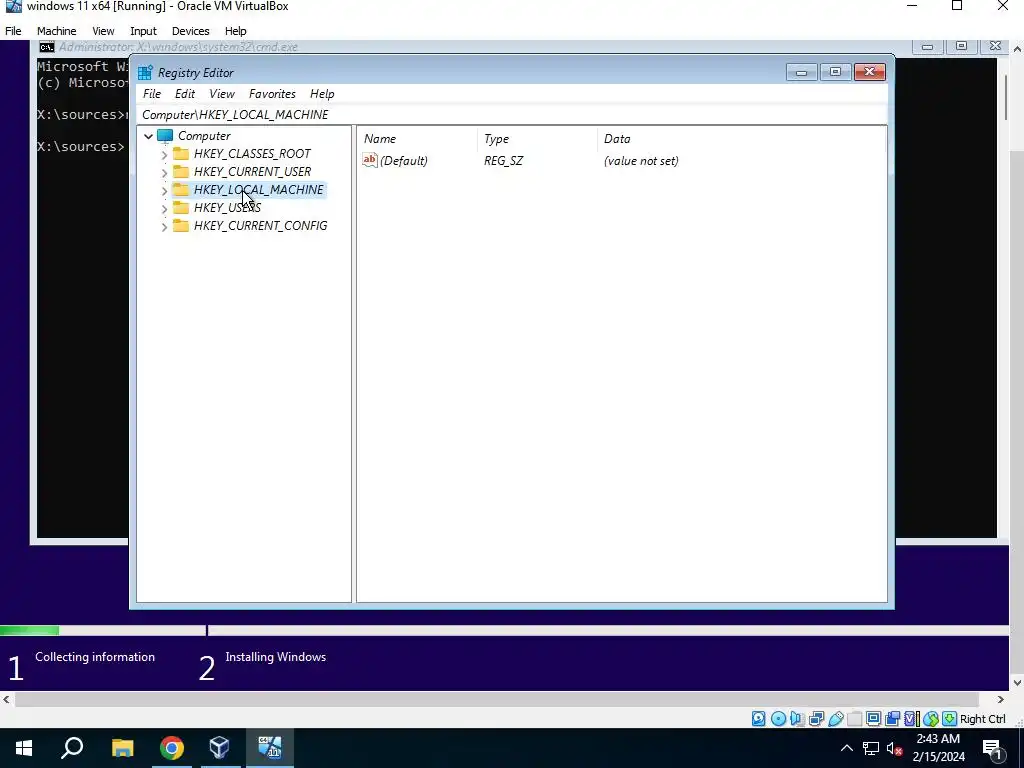1024x768 pixels.
Task: Click the (Default) string value ab icon
Action: 370,160
